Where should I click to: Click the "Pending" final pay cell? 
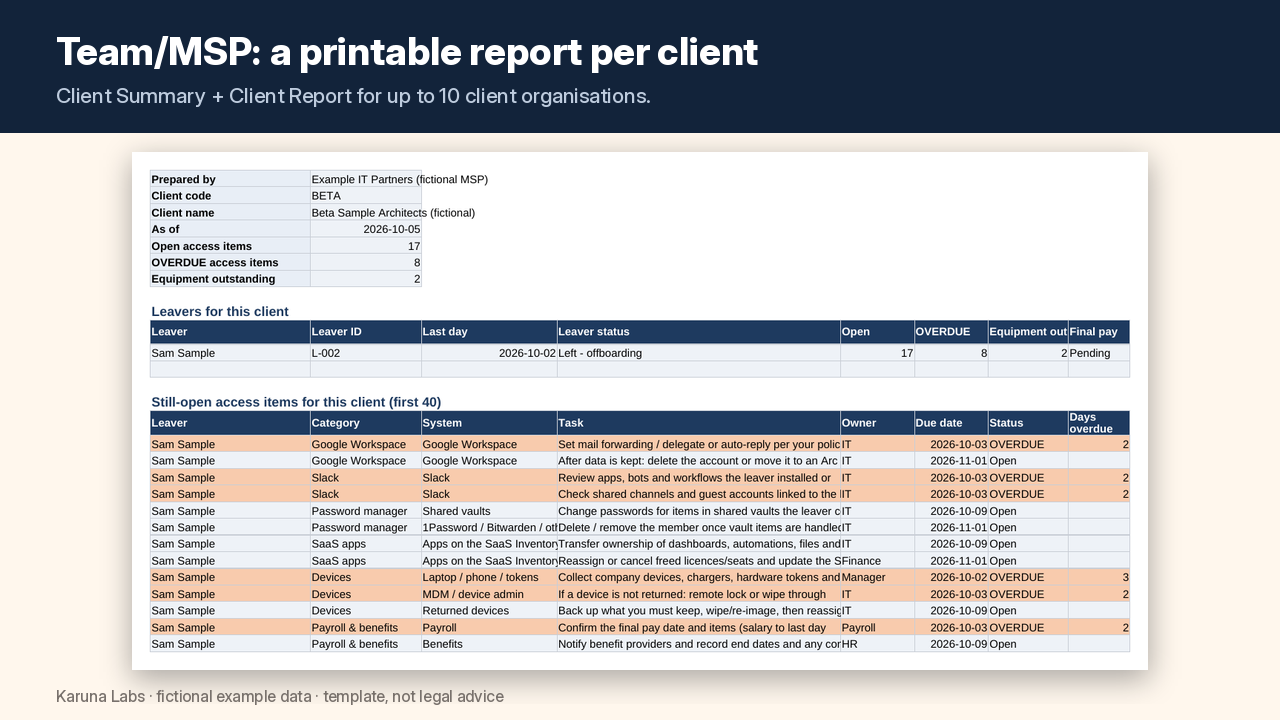[1099, 353]
